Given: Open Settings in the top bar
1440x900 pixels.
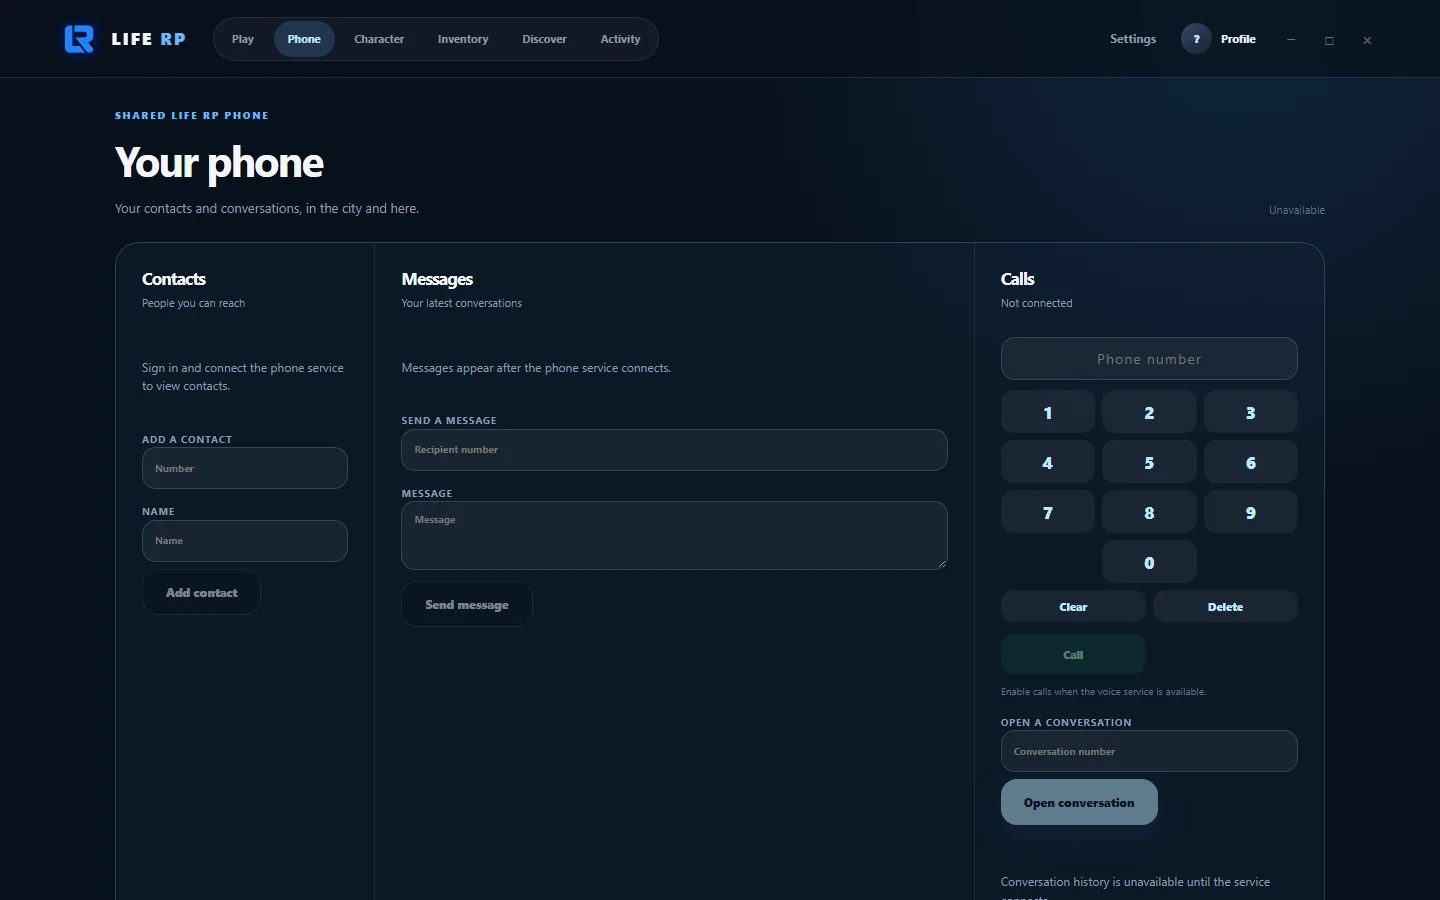Looking at the screenshot, I should 1133,39.
